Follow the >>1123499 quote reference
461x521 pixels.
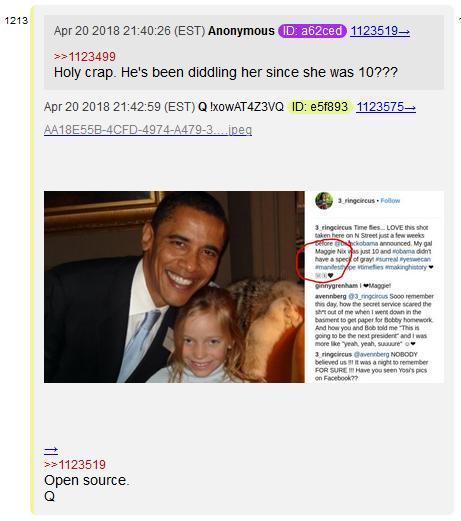click(x=85, y=57)
